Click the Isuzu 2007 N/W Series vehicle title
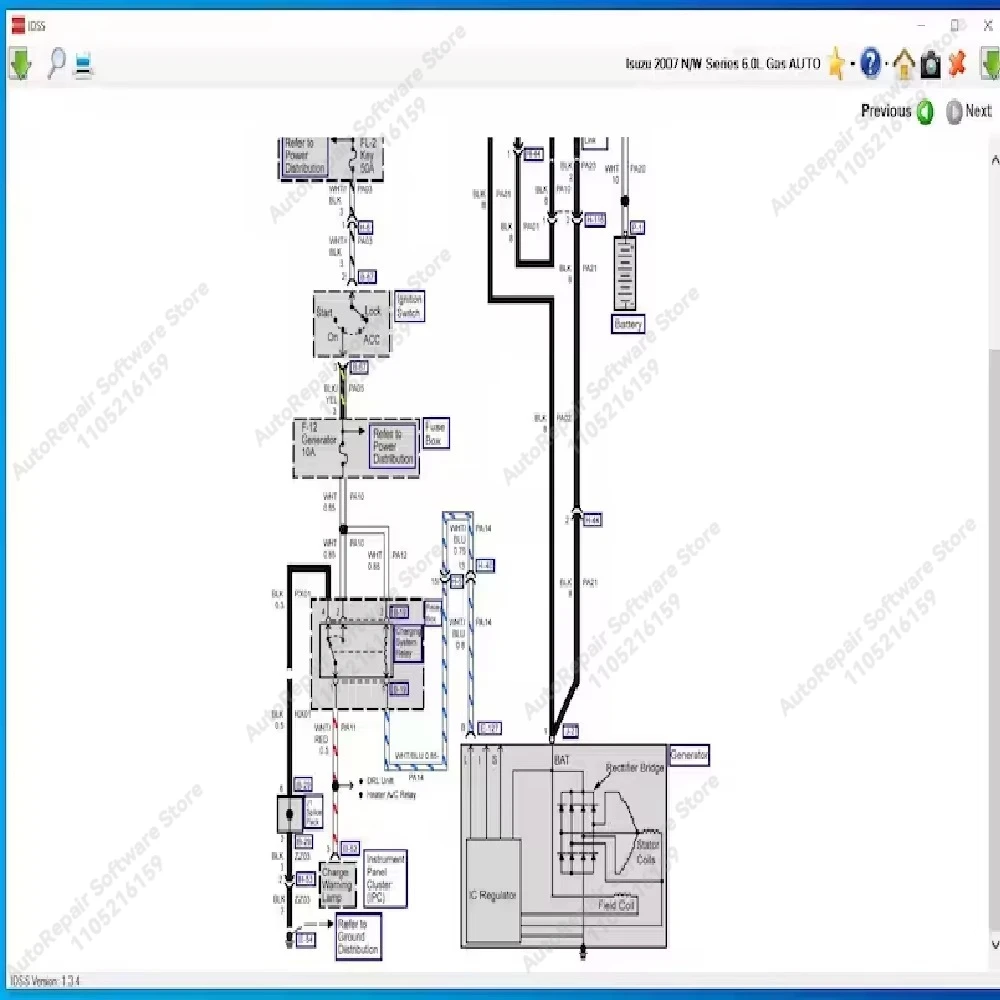 coord(723,64)
